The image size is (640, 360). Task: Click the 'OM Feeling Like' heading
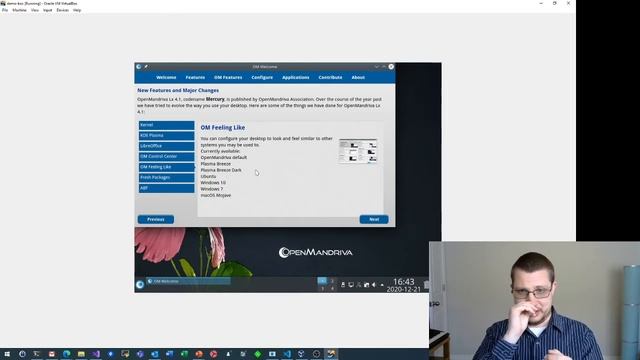coord(222,128)
